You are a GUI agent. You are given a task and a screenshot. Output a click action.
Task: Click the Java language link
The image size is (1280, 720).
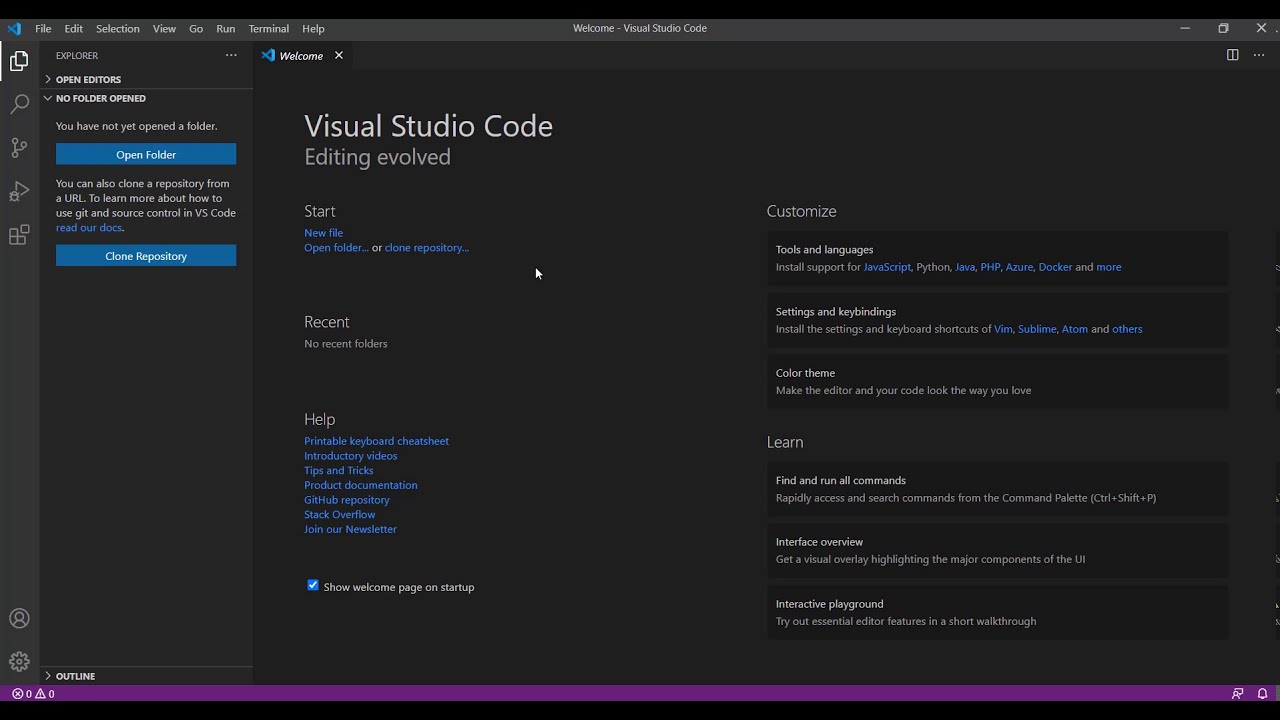(965, 267)
